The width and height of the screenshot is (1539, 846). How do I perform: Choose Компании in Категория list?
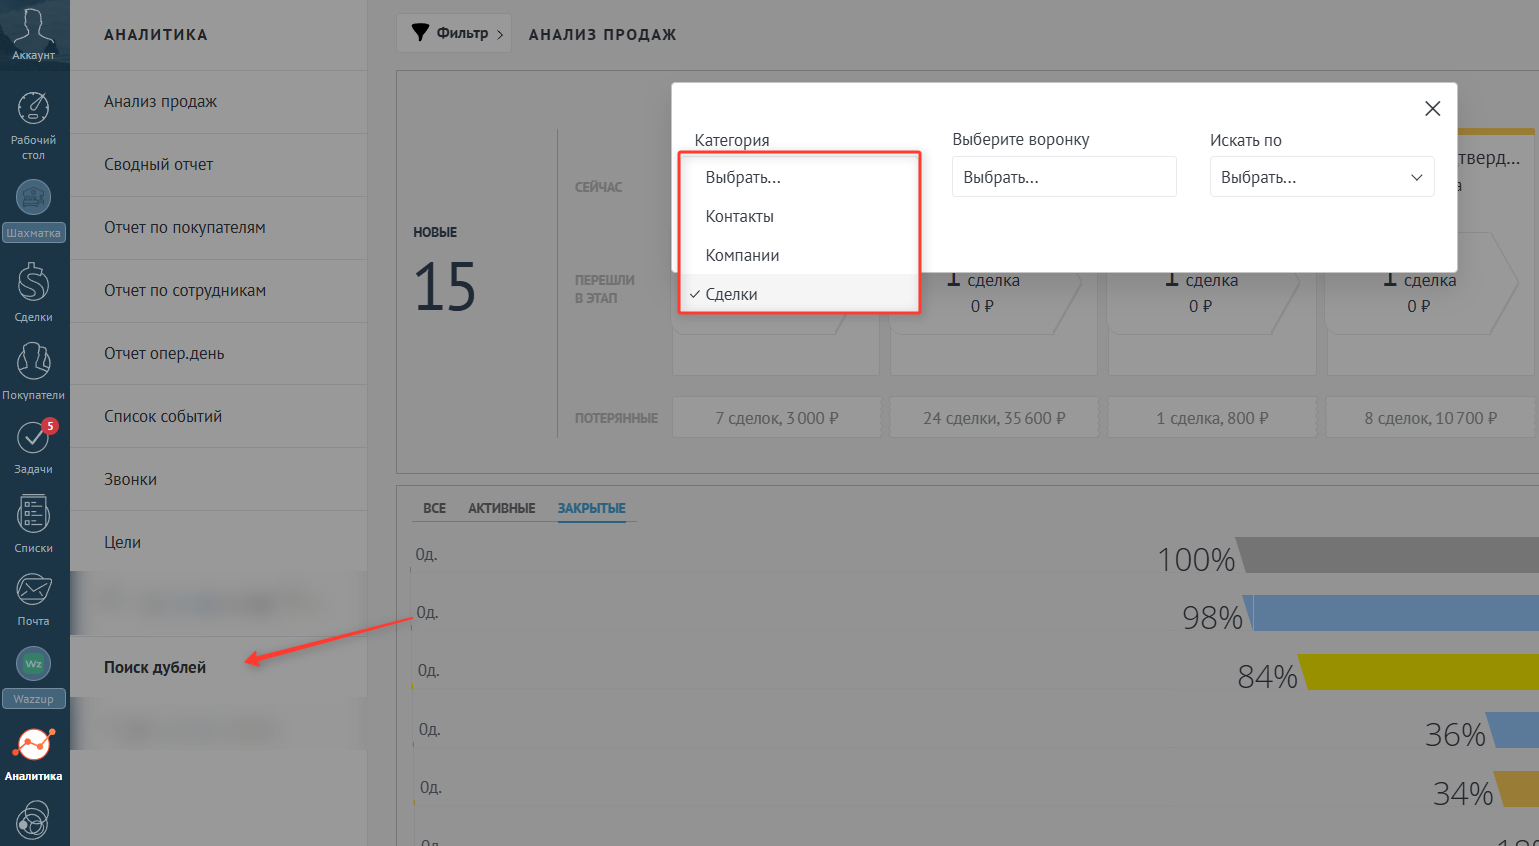pos(799,256)
